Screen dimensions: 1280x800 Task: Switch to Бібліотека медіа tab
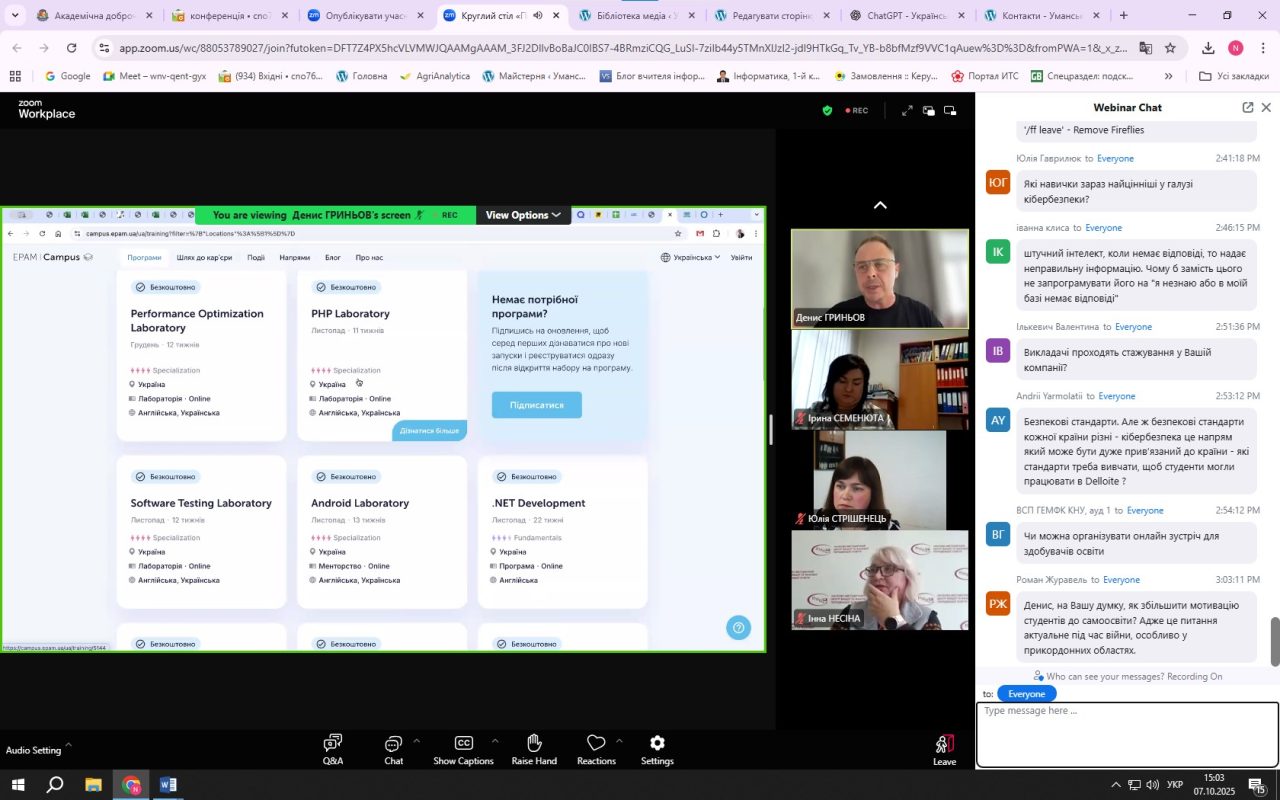tap(640, 16)
